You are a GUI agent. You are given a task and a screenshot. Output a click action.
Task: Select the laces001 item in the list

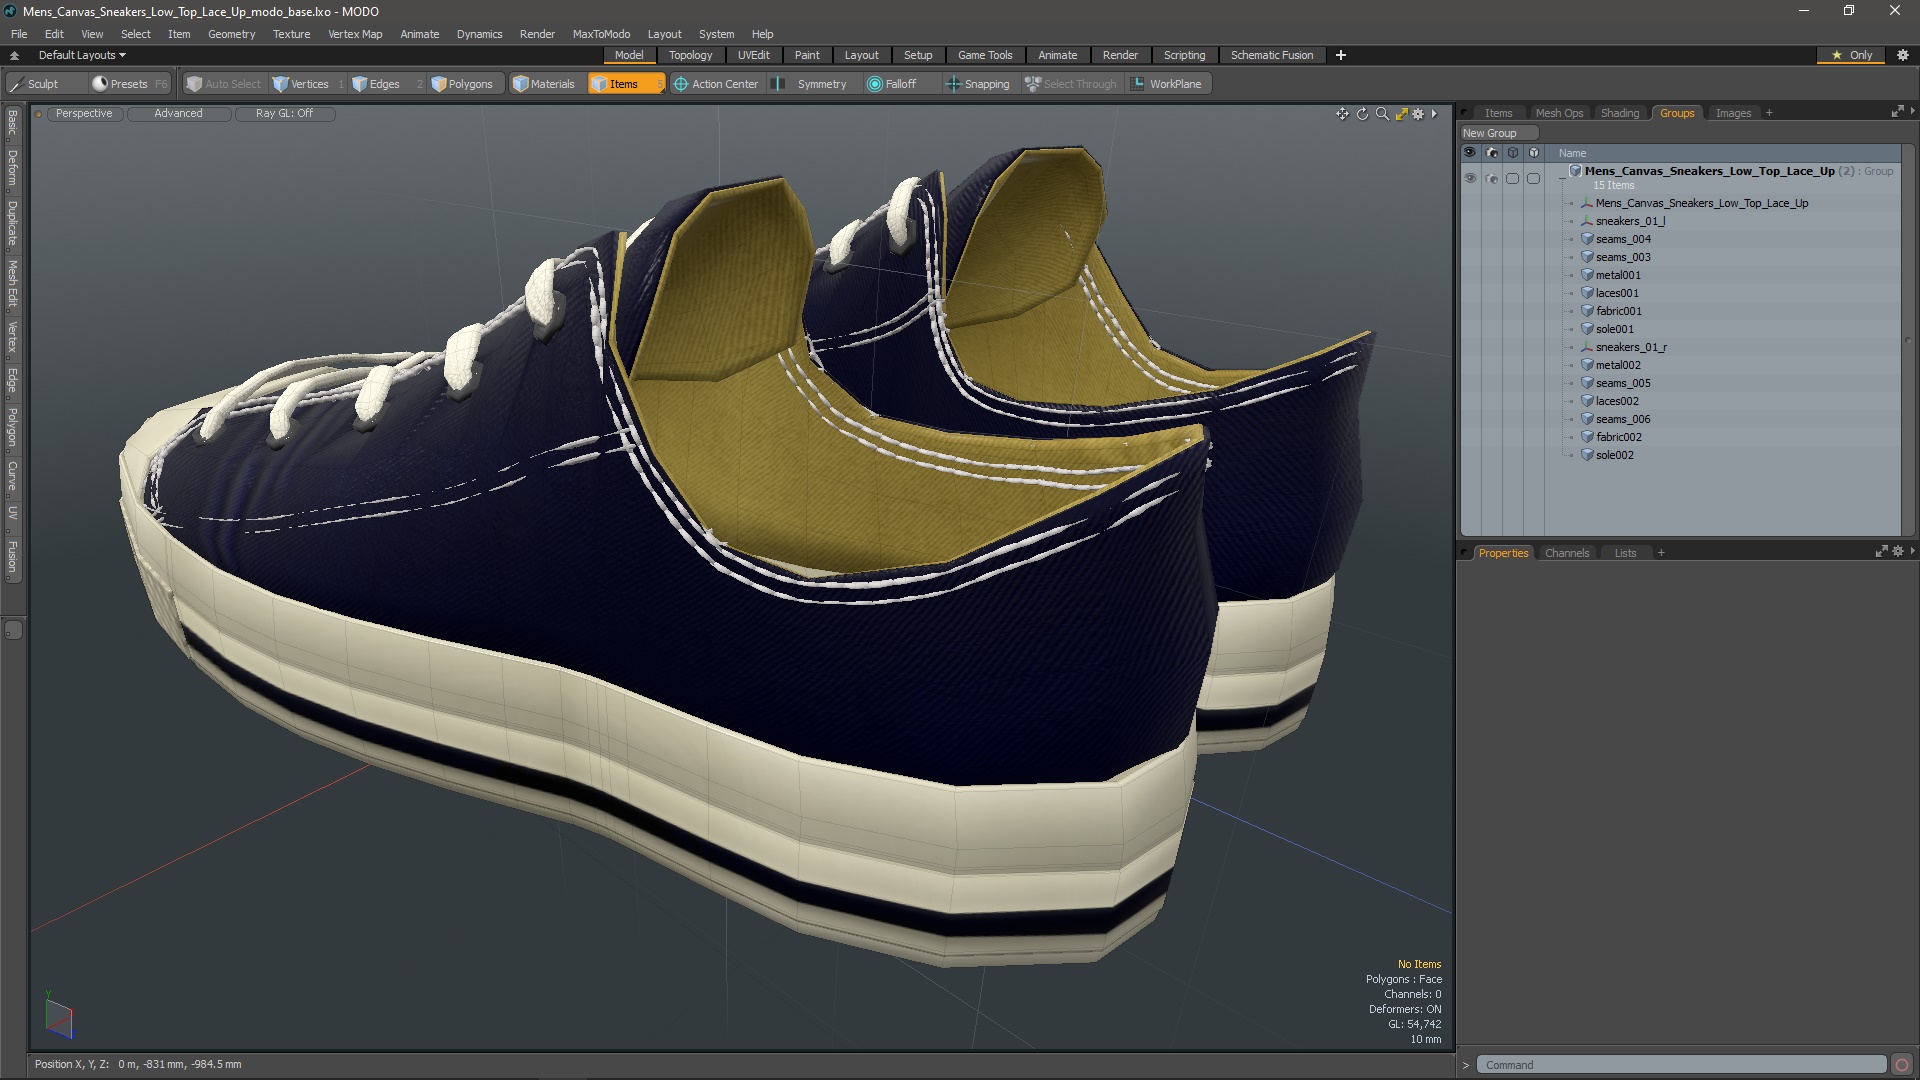1616,293
